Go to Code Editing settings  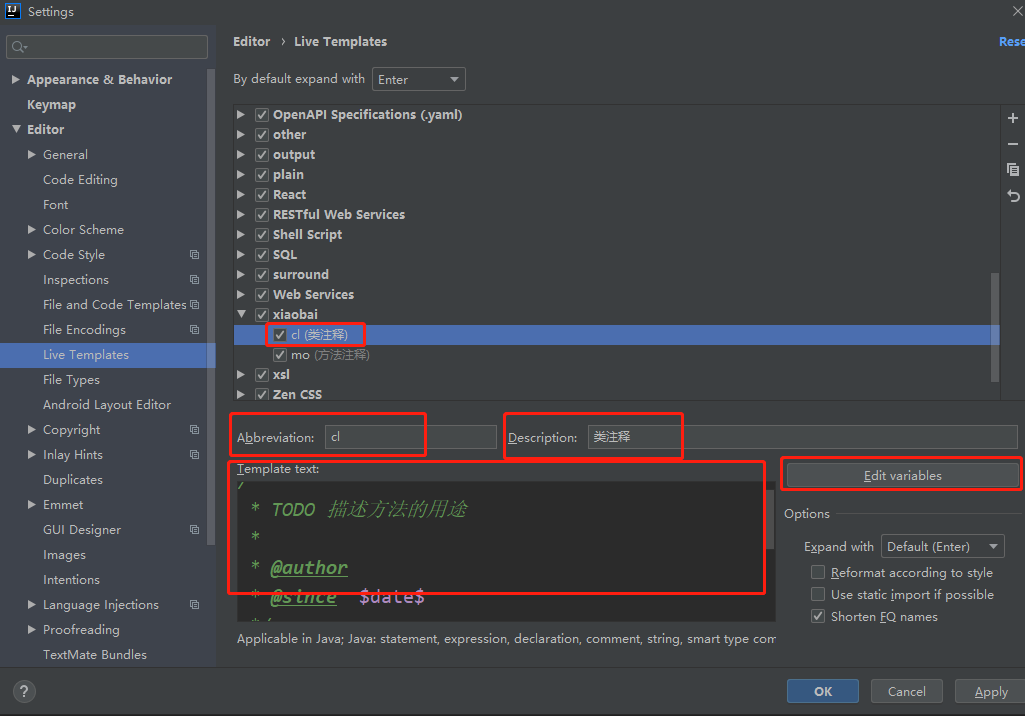(80, 180)
